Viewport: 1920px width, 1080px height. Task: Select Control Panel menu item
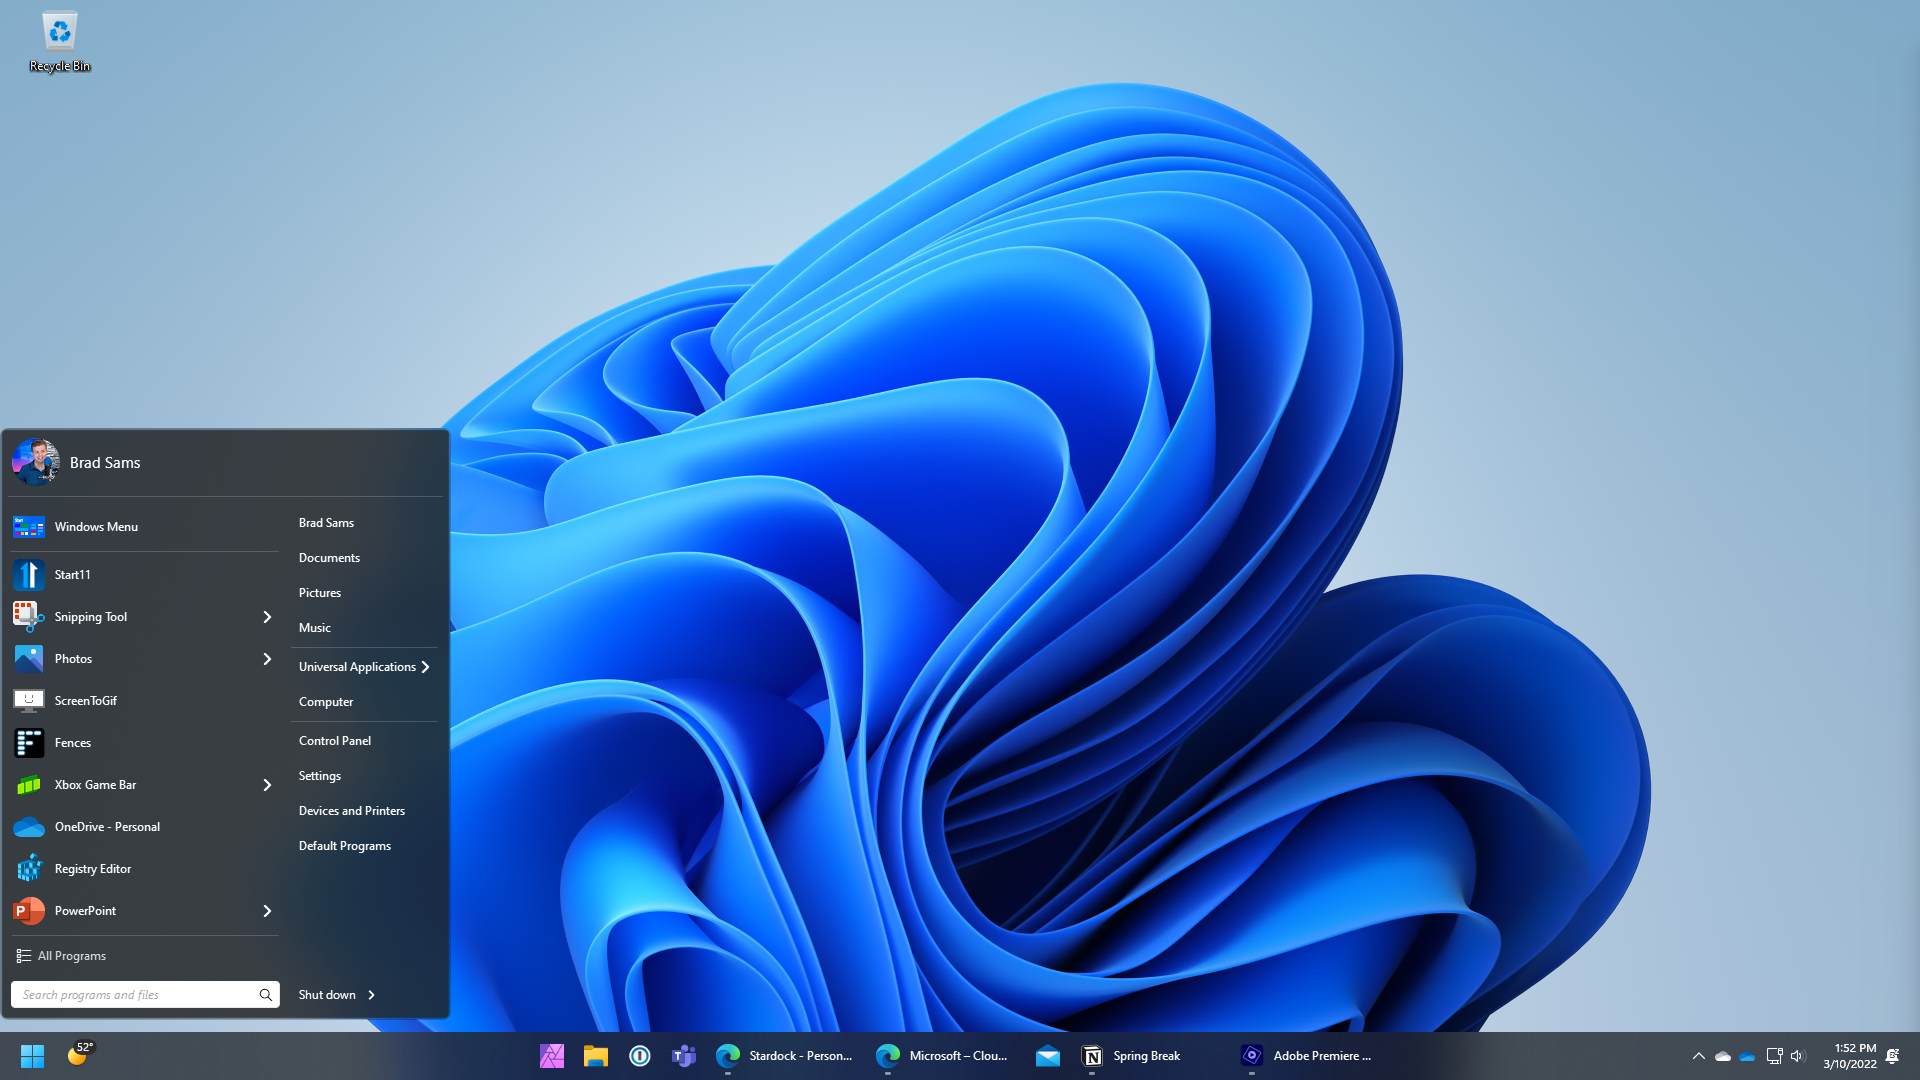(335, 740)
